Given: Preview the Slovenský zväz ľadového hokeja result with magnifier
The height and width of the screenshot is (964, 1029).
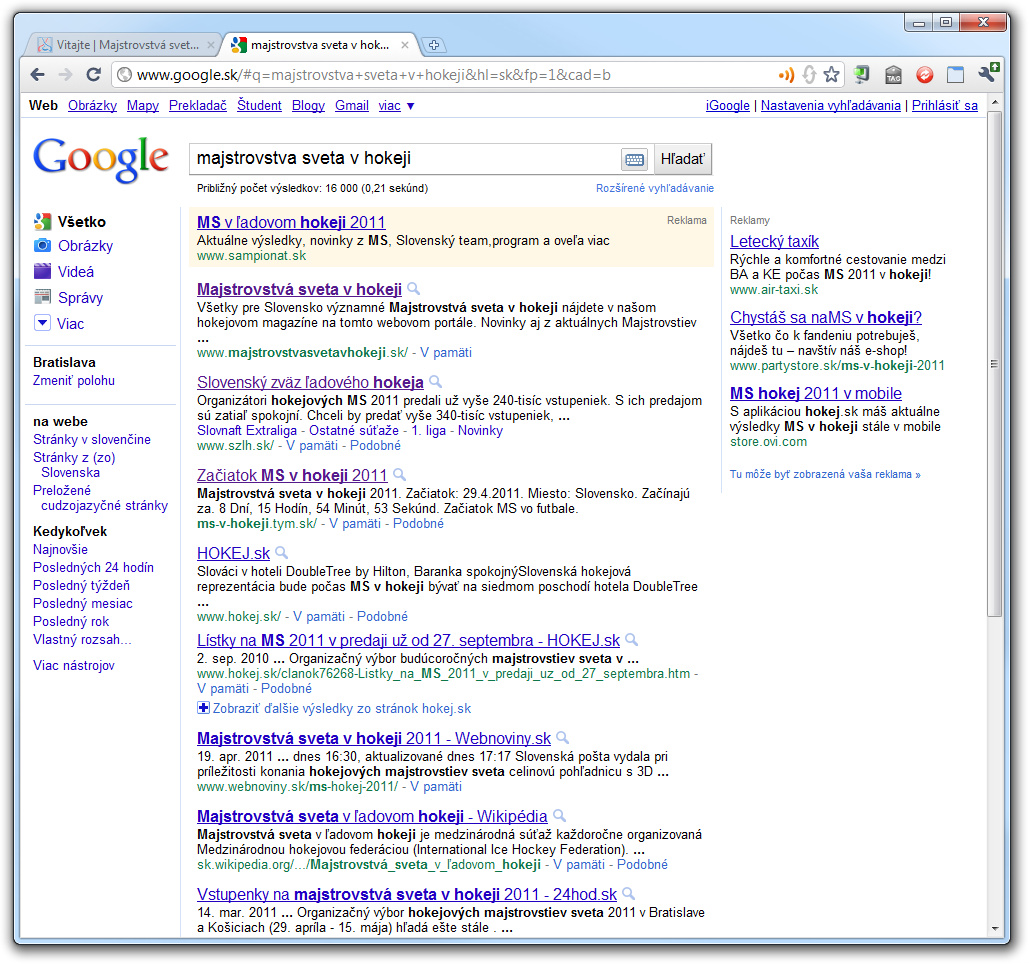Looking at the screenshot, I should coord(435,382).
